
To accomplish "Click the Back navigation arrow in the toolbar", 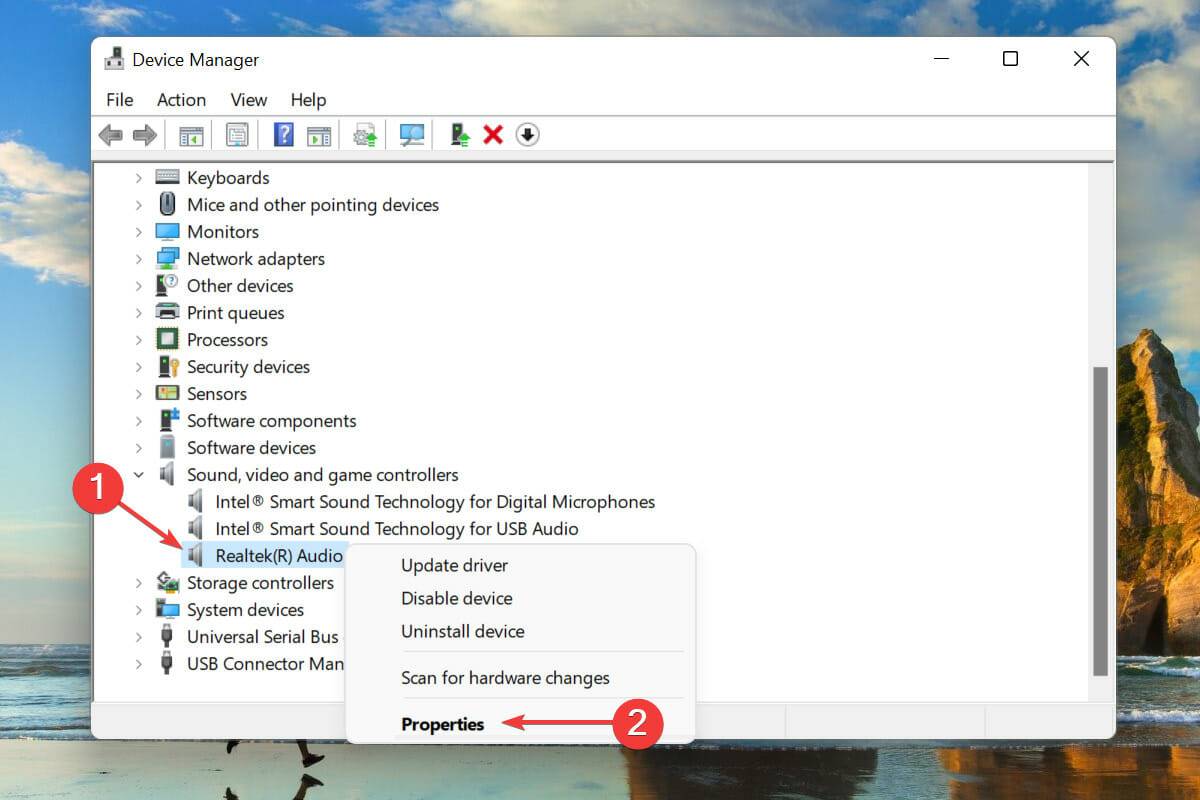I will pyautogui.click(x=110, y=134).
